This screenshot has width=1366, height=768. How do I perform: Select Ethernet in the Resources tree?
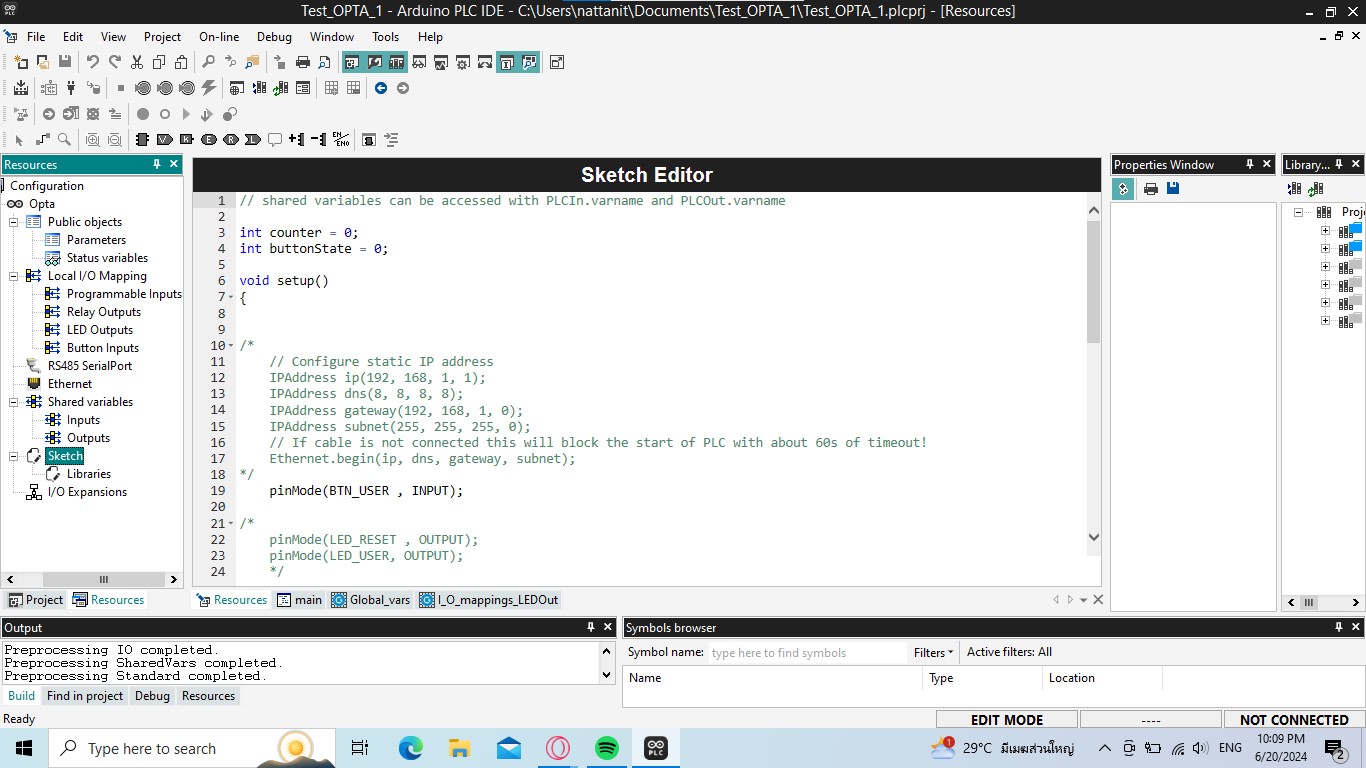70,384
